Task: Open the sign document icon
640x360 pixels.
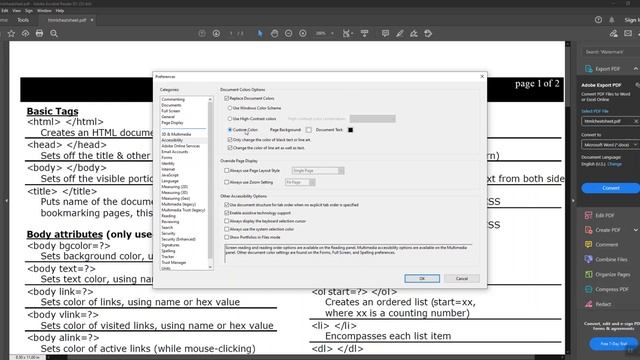Action: click(x=413, y=33)
